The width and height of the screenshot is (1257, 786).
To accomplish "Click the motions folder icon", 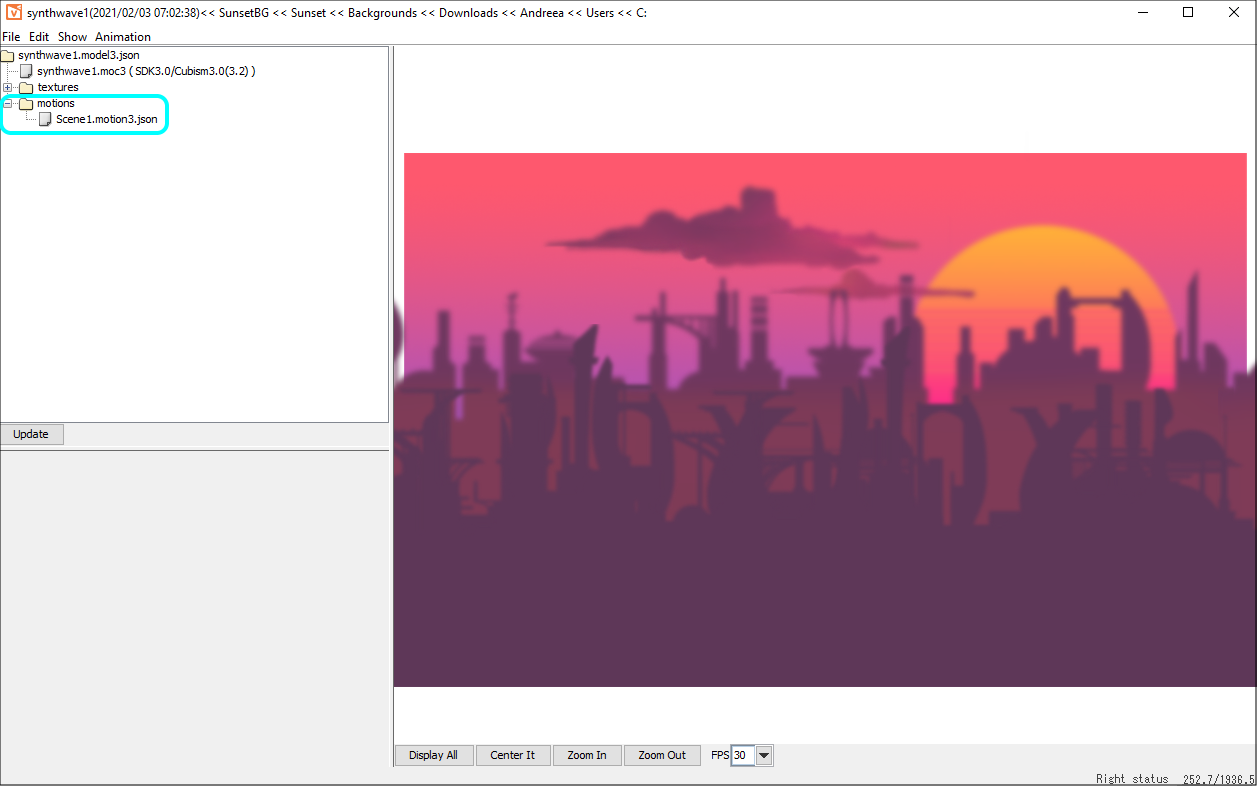I will point(26,104).
